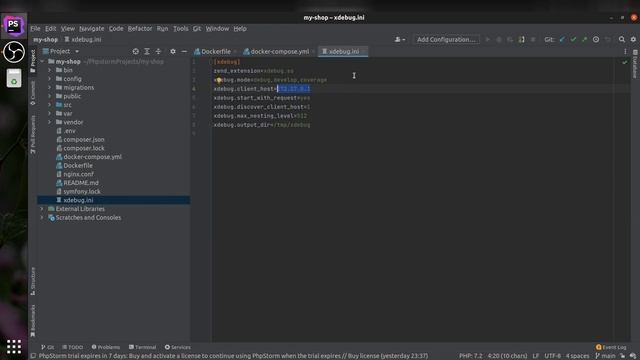Open the Navigate menu

point(91,29)
